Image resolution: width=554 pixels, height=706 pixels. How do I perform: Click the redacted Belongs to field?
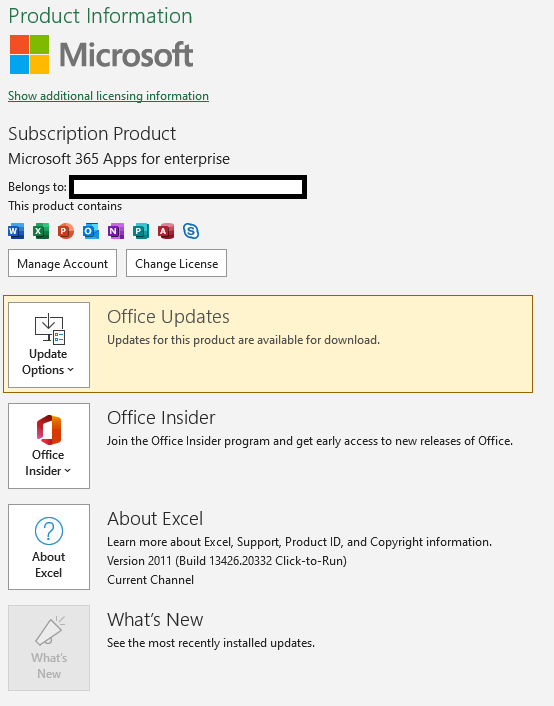188,187
